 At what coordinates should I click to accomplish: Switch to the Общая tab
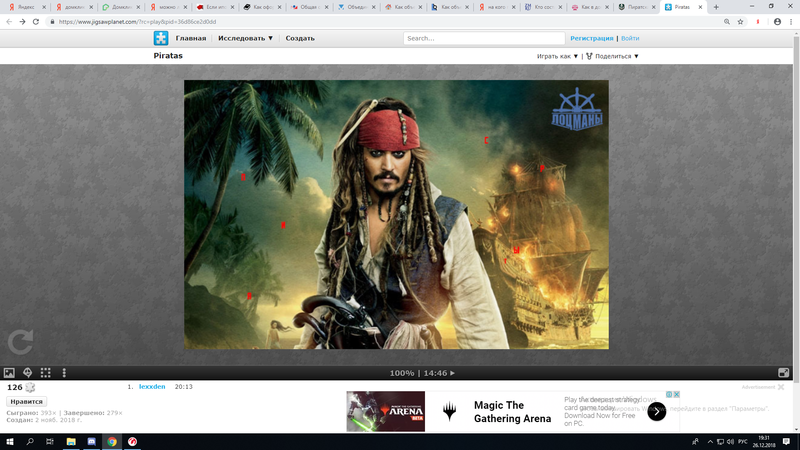[308, 7]
